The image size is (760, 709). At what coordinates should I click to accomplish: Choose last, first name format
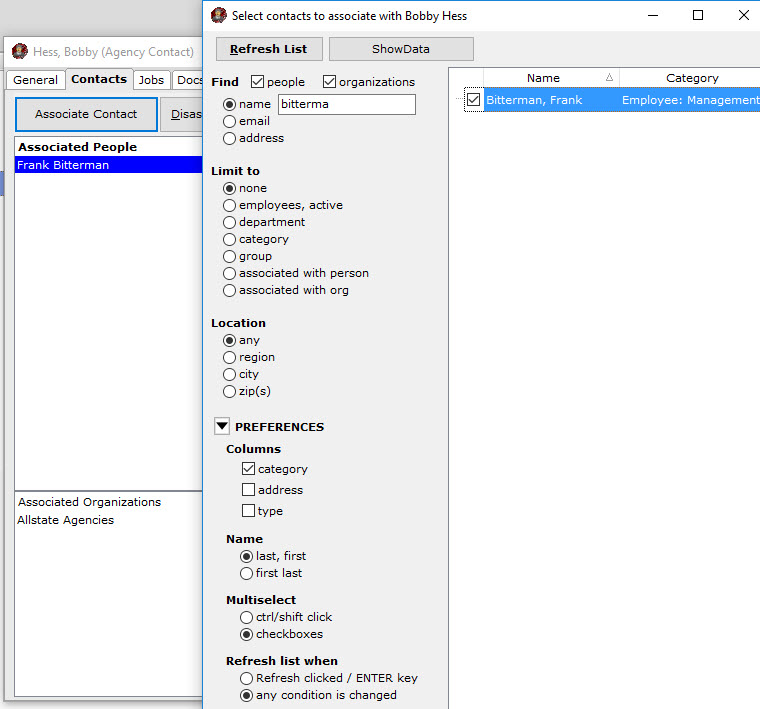(246, 556)
